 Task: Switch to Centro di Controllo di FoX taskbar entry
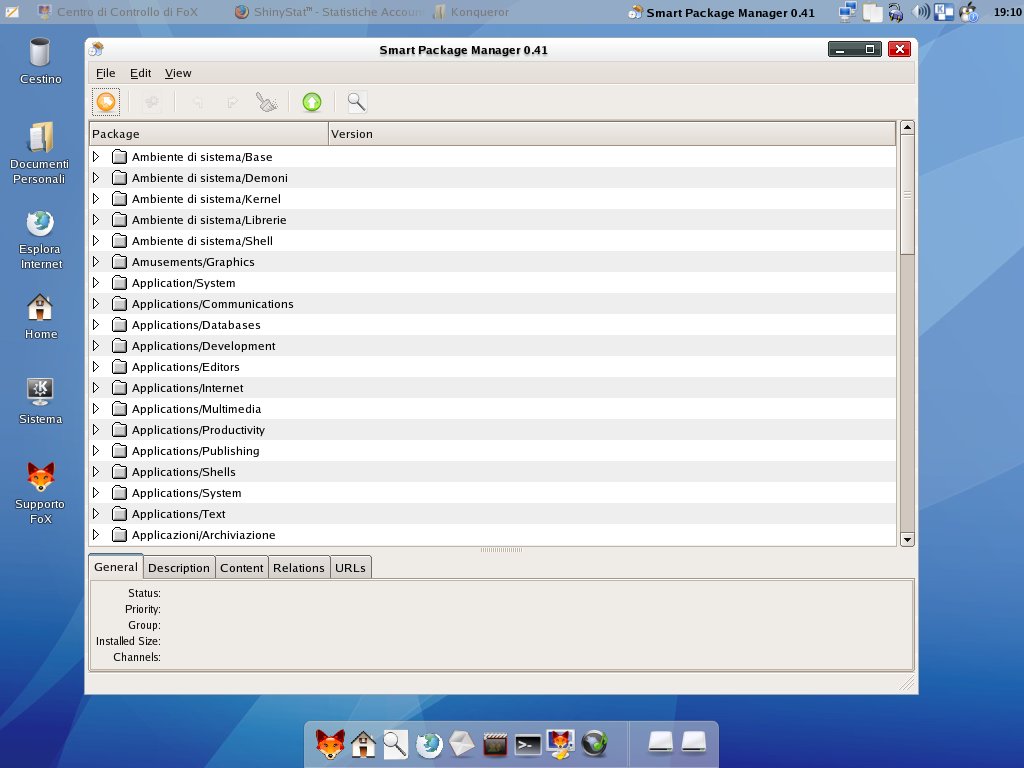point(118,12)
